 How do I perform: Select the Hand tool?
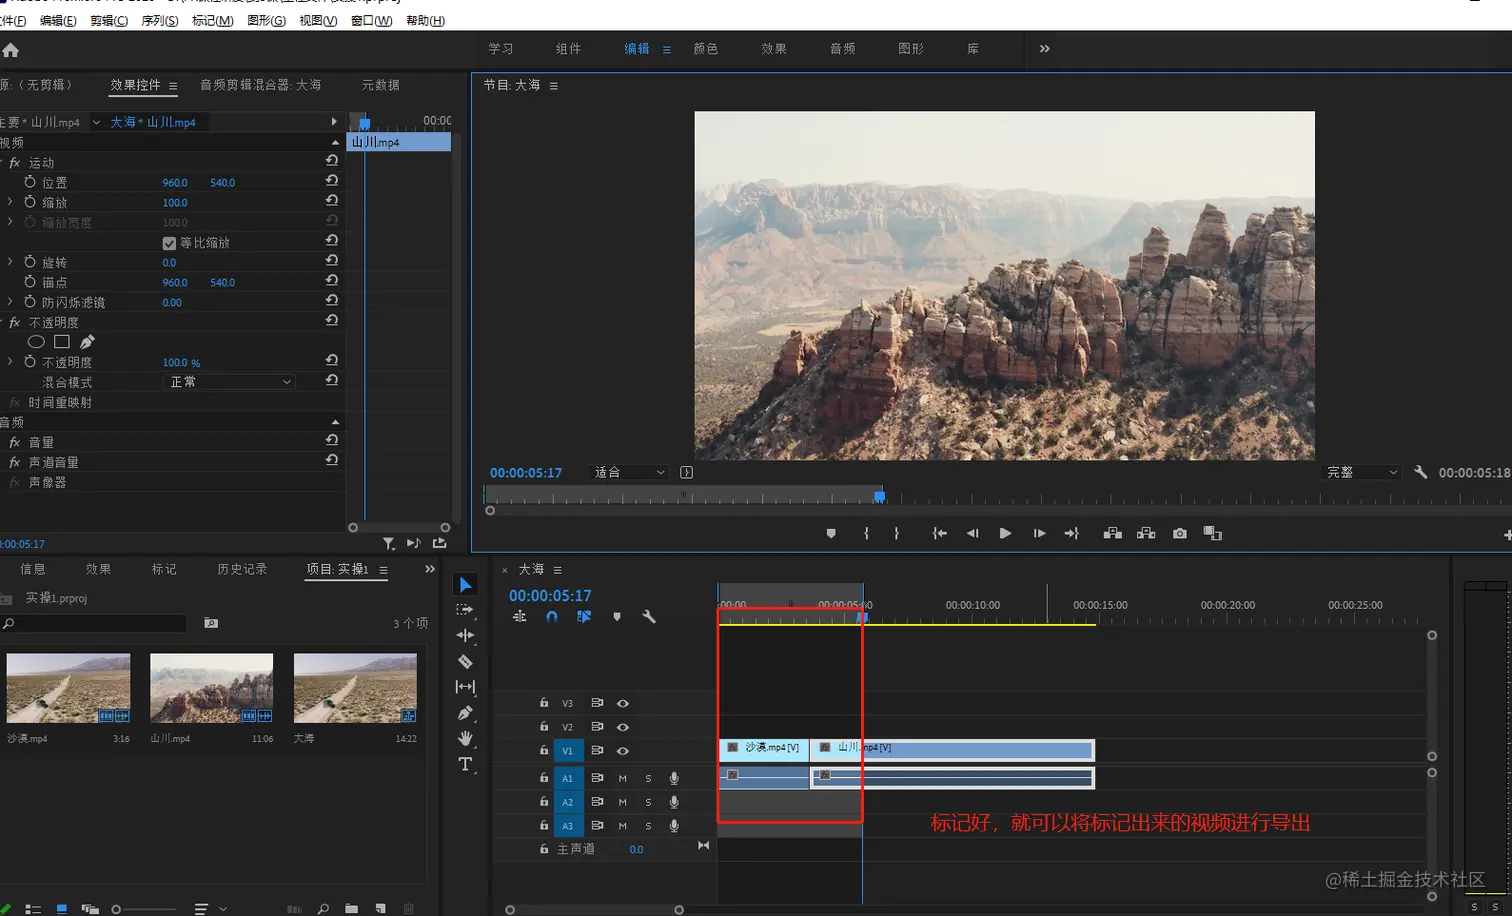point(465,738)
